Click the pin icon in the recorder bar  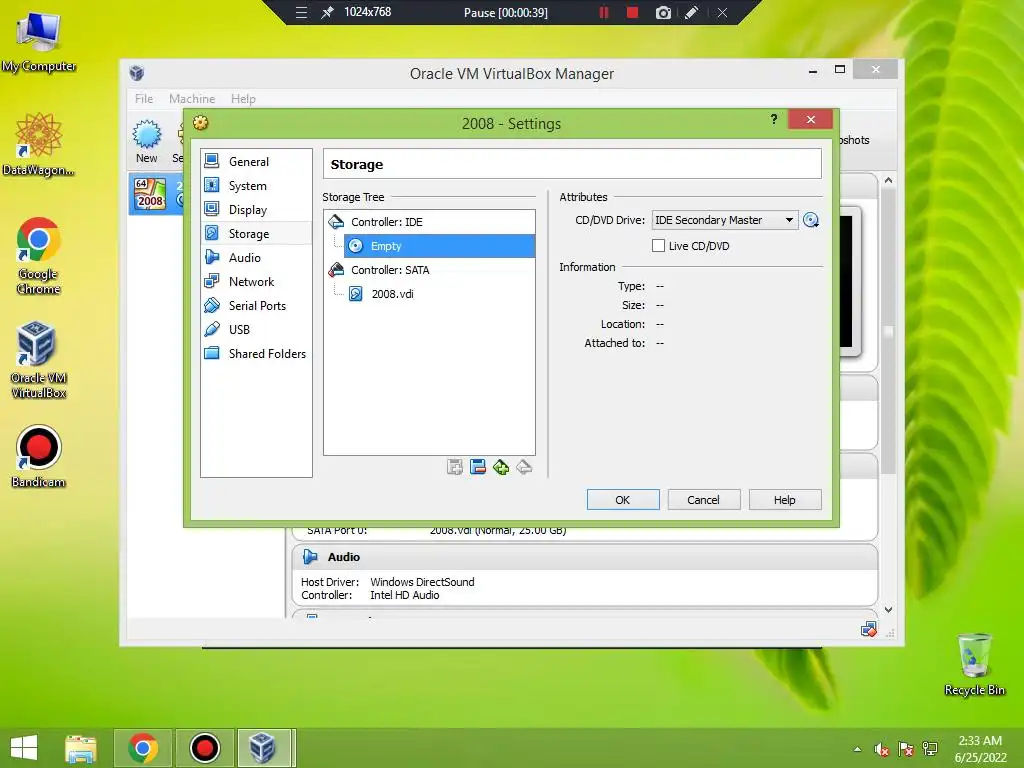(327, 12)
